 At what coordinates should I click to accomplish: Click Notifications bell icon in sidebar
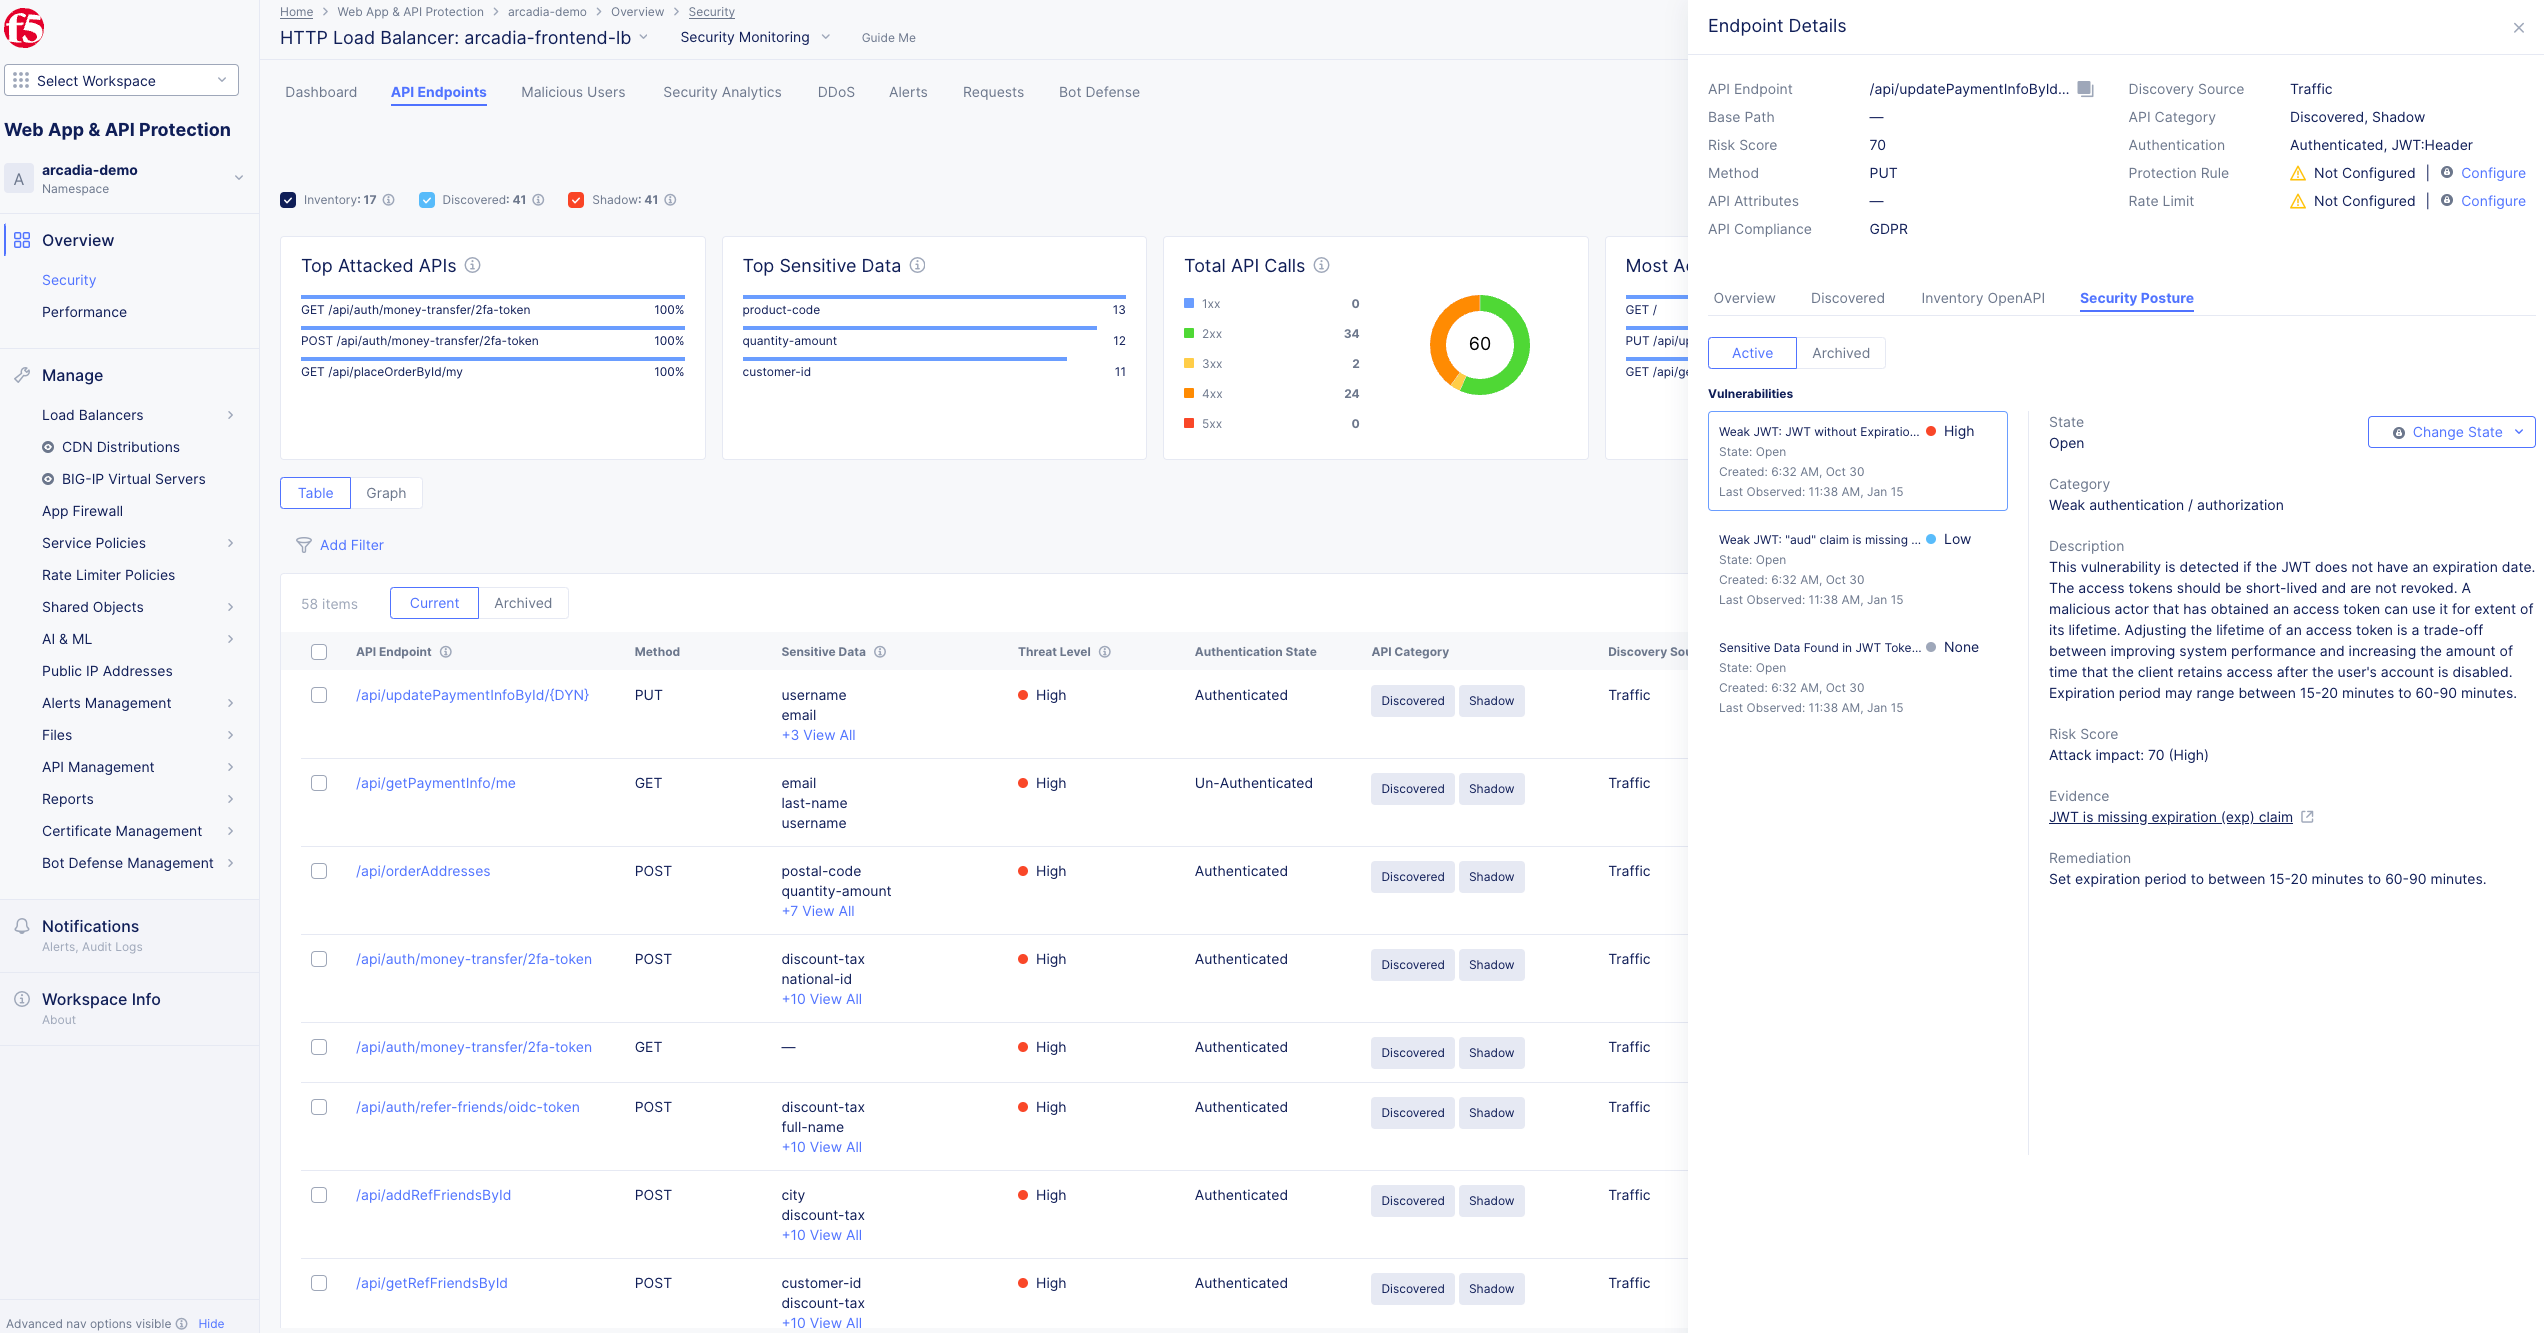22,926
